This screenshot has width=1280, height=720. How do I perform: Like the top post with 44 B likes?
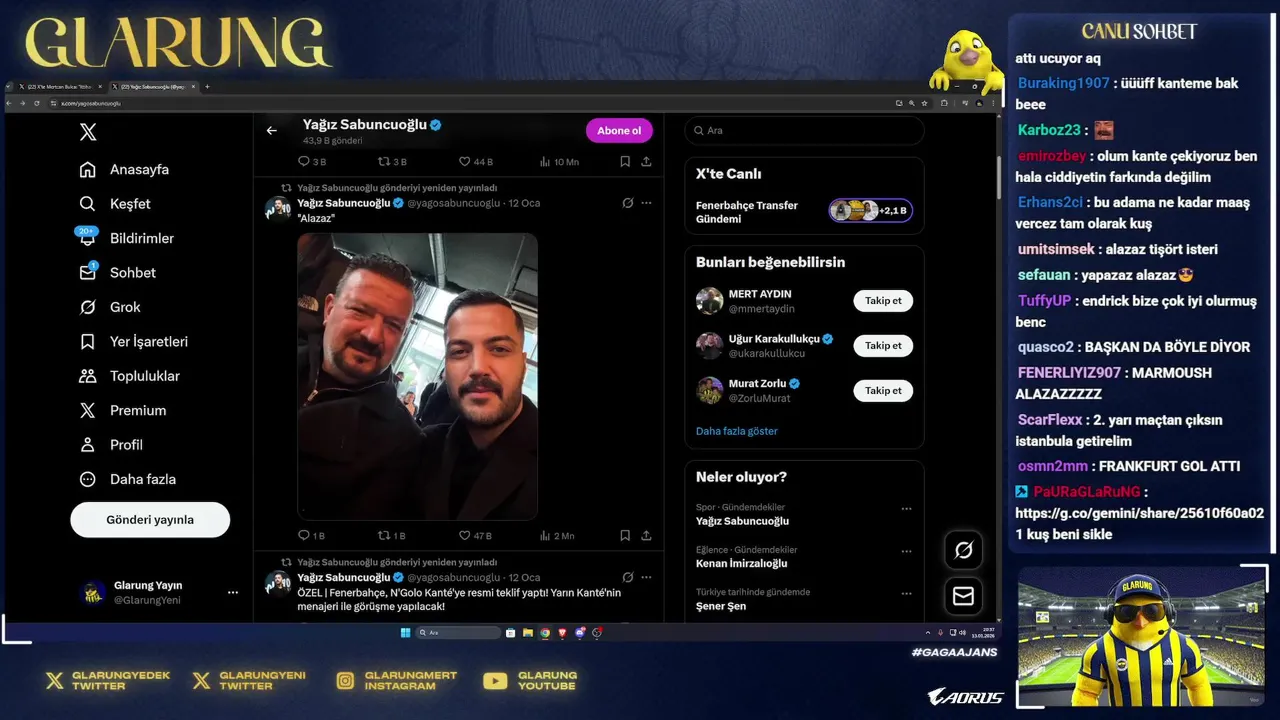tap(464, 161)
